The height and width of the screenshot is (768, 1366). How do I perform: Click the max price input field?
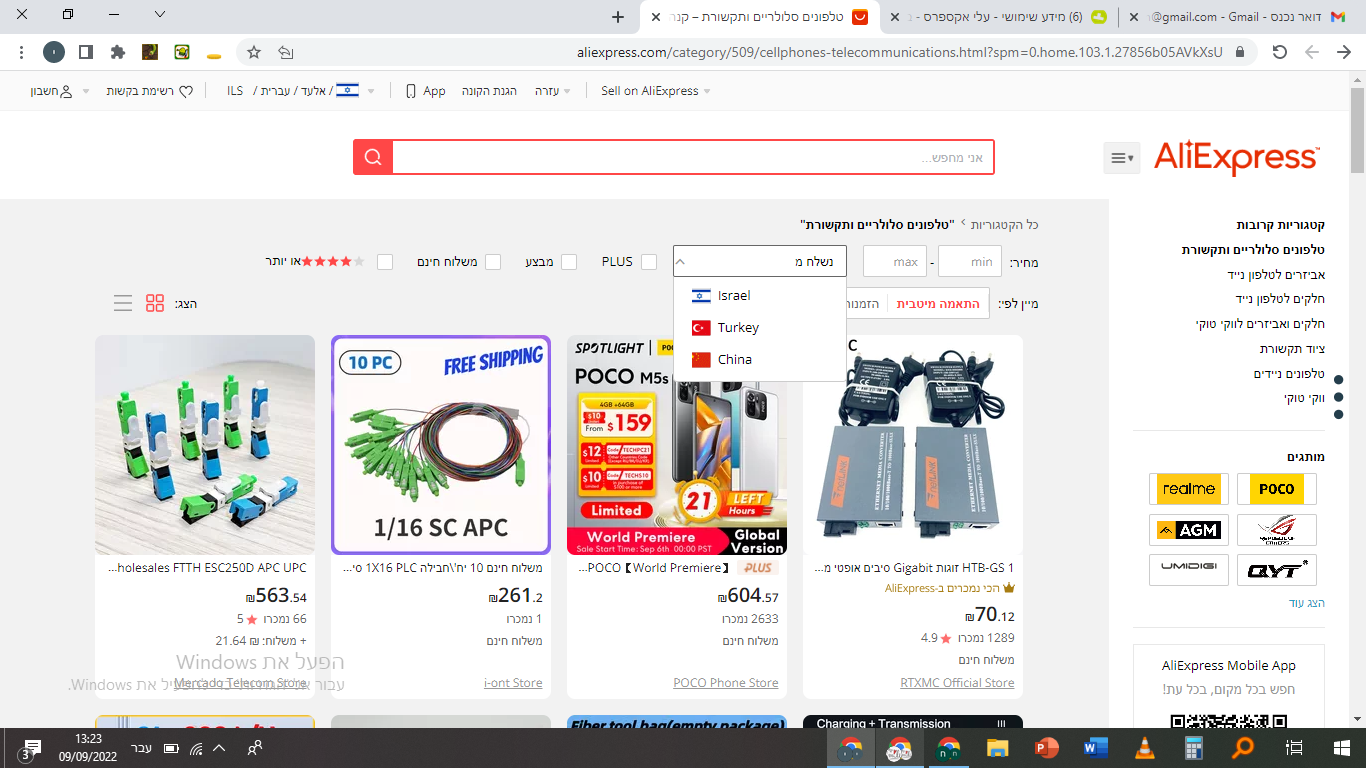(895, 262)
